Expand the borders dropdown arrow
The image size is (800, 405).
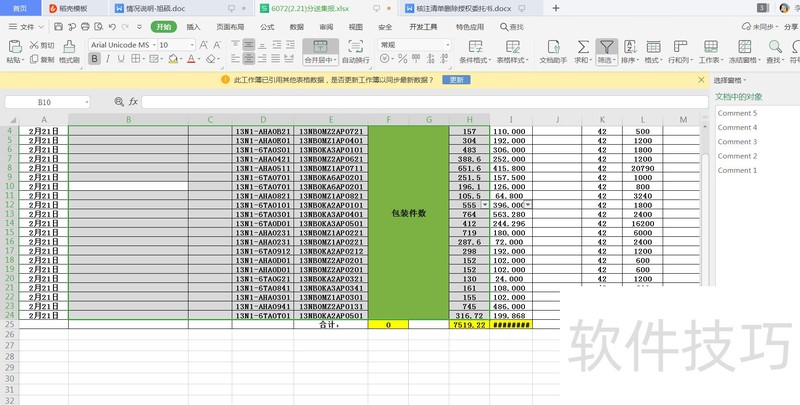[x=142, y=60]
